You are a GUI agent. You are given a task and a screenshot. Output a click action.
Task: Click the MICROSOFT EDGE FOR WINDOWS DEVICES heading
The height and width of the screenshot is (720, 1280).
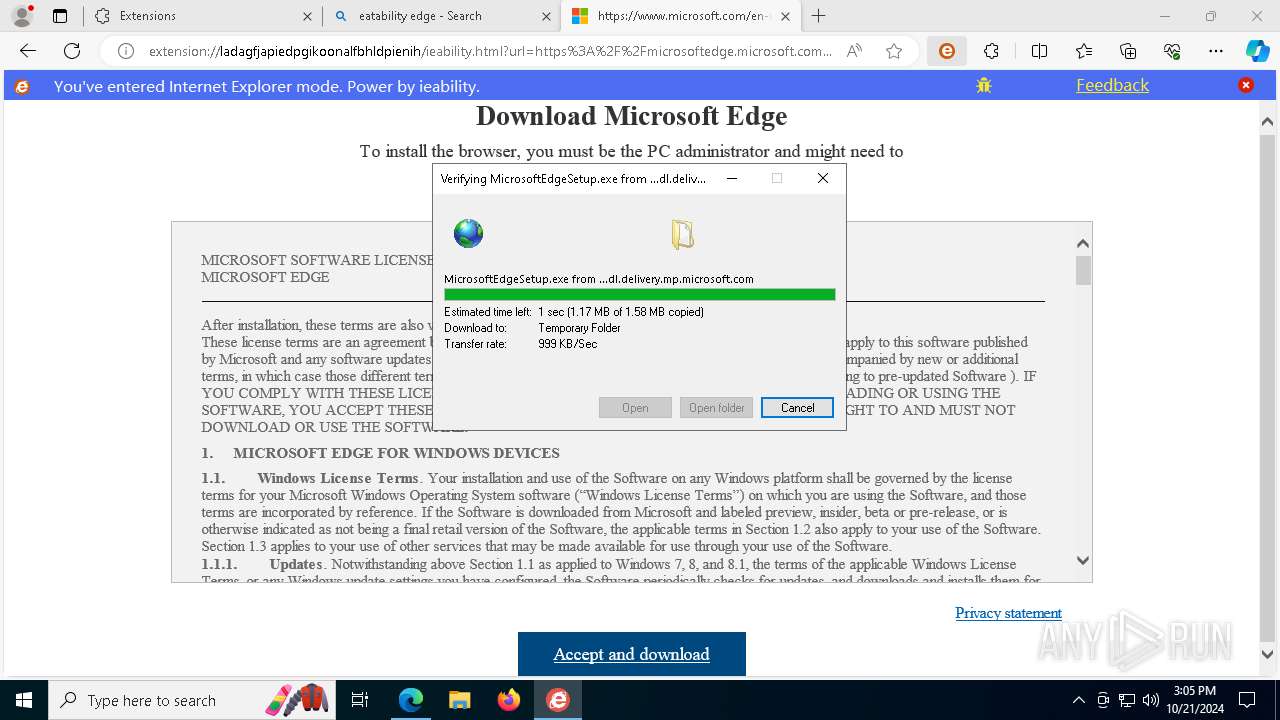pos(396,453)
